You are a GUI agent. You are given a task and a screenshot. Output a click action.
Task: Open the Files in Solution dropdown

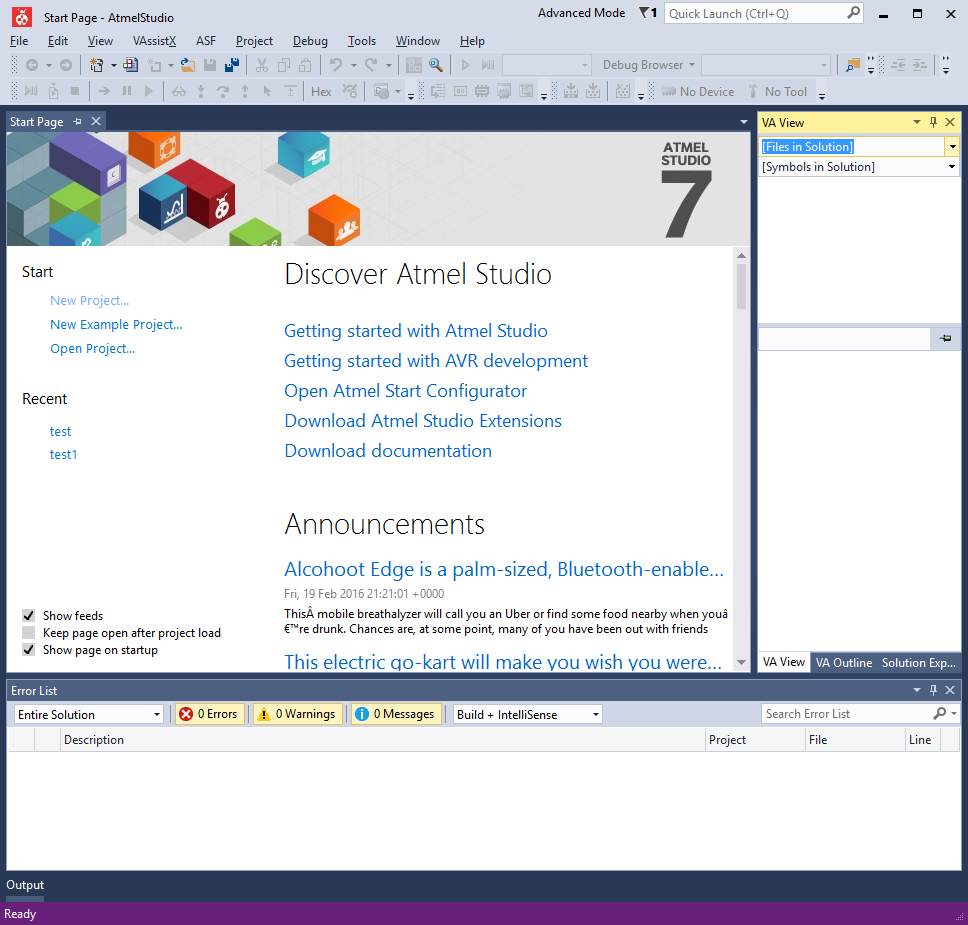tap(950, 146)
